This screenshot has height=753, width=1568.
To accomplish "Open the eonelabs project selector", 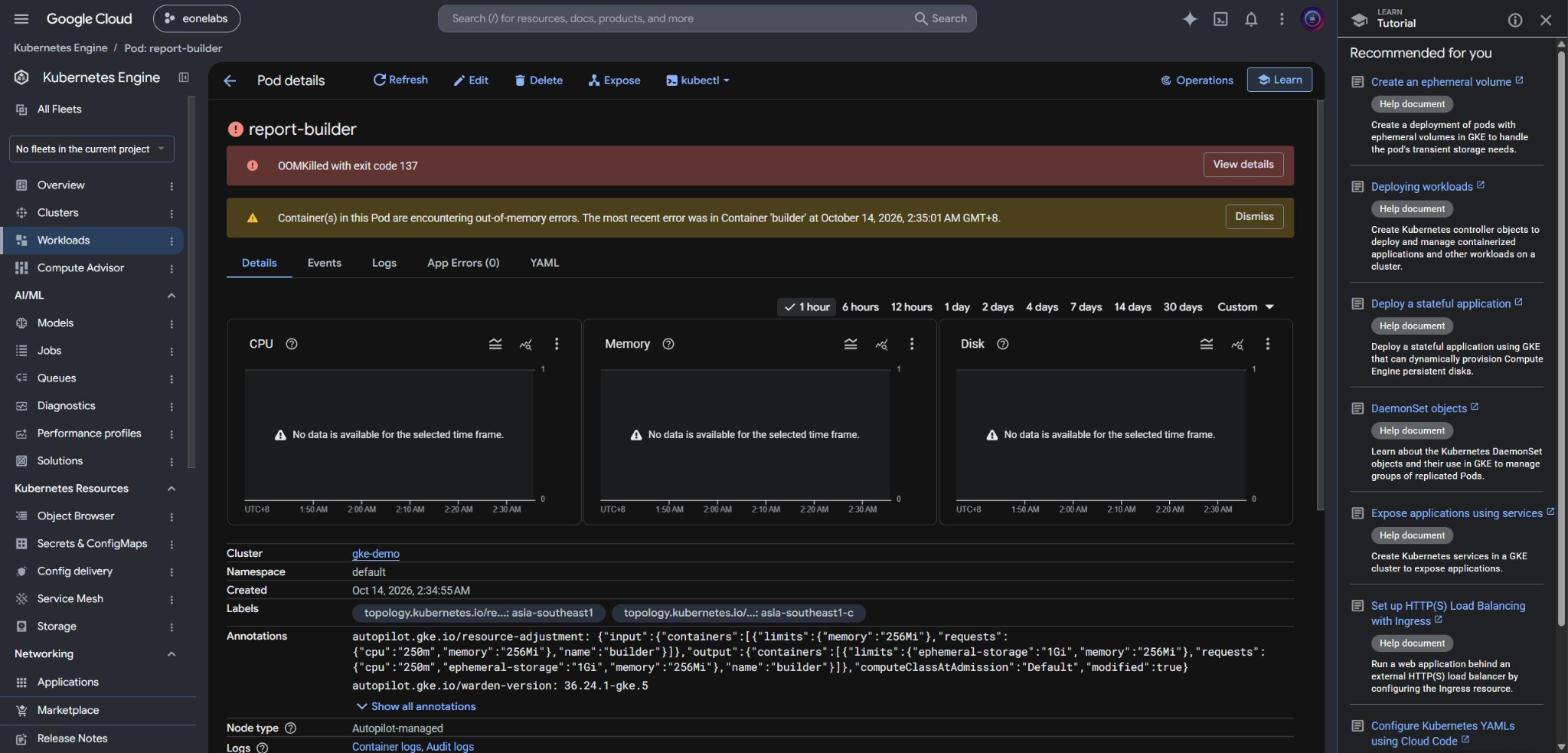I will (197, 18).
